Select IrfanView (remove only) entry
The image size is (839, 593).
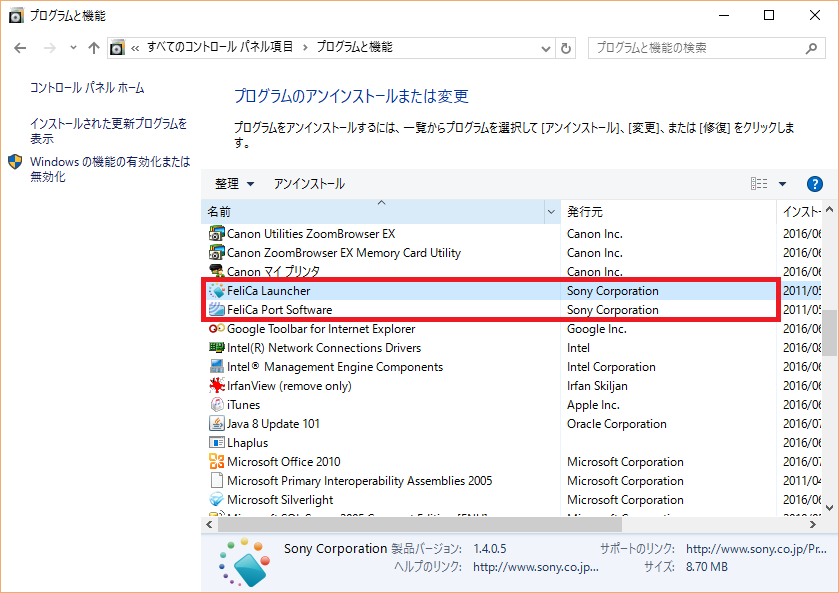pos(289,386)
